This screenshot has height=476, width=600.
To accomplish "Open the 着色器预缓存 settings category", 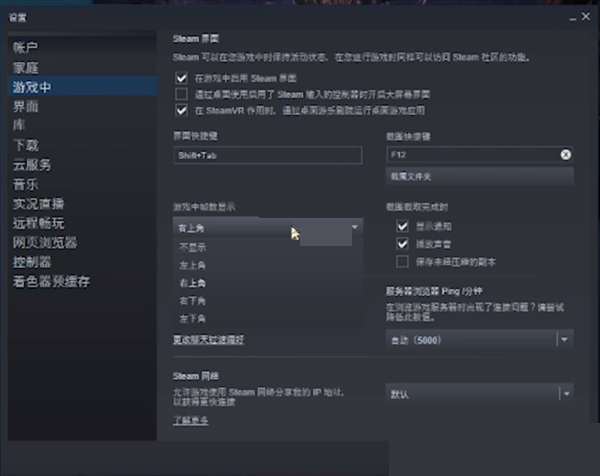I will pos(51,282).
